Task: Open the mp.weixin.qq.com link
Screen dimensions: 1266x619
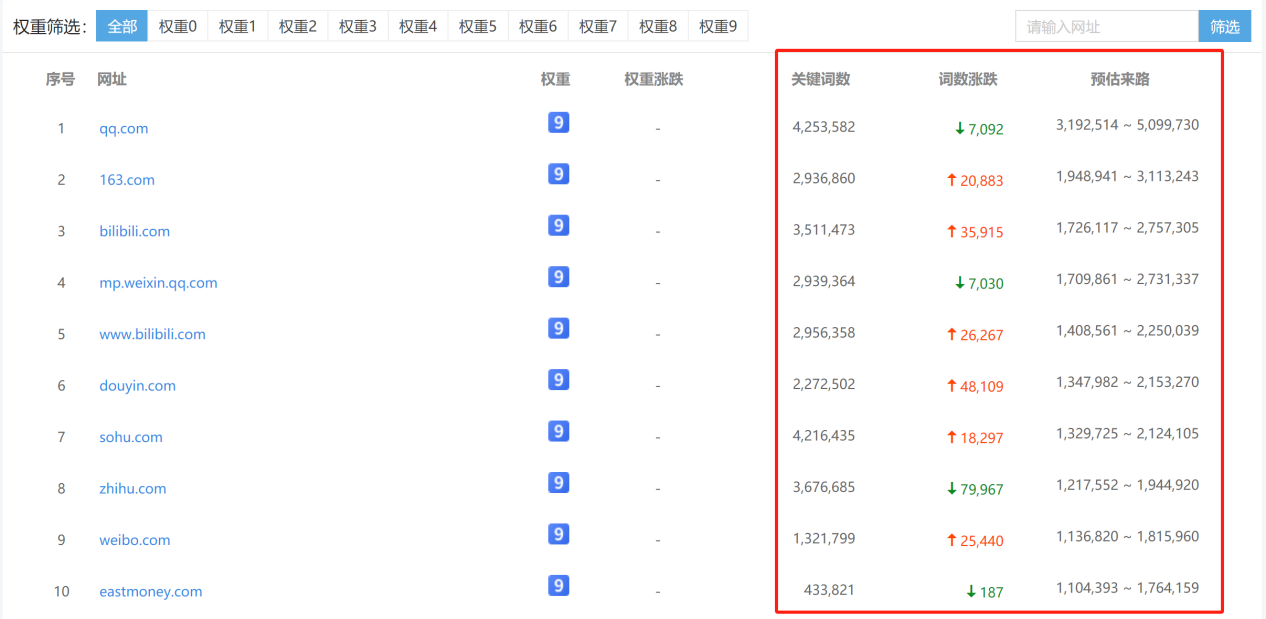Action: (158, 283)
